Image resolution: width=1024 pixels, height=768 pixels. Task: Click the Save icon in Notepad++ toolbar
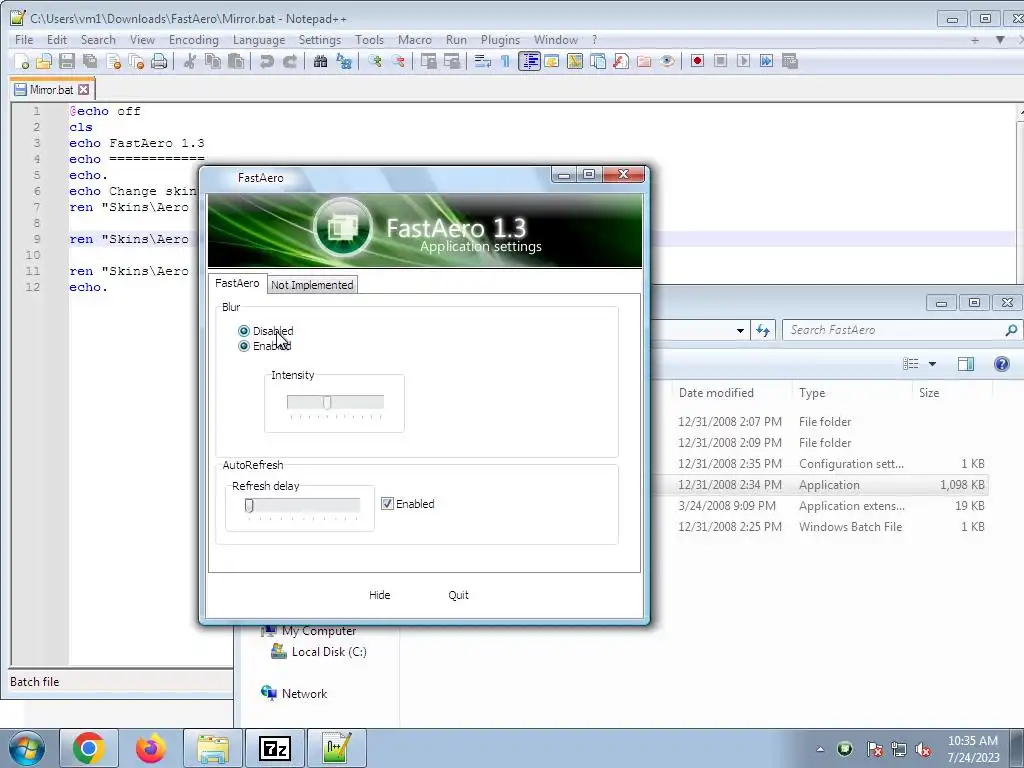click(67, 61)
